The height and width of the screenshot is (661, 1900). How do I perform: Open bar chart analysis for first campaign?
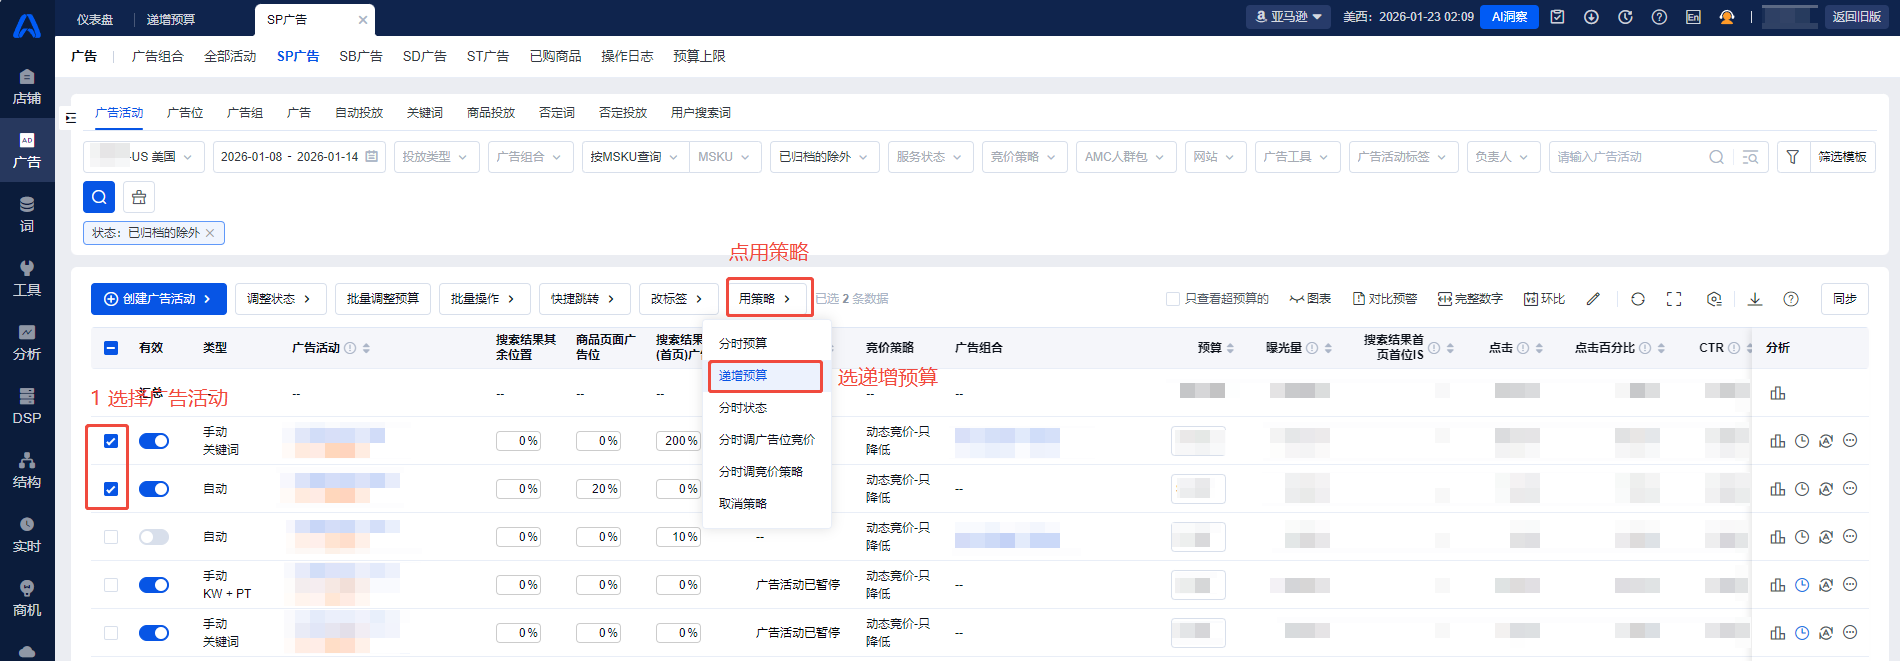pos(1777,441)
